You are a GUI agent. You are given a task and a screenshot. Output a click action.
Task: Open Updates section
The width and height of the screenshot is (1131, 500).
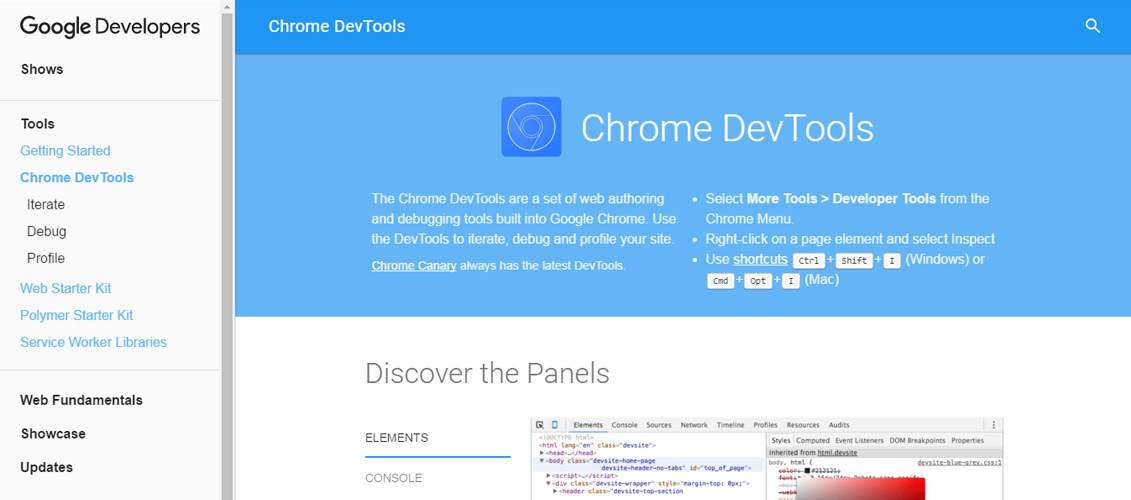46,468
